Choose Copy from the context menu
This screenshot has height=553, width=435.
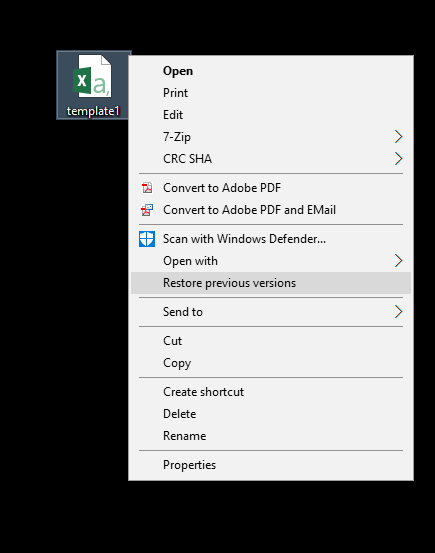point(271,363)
